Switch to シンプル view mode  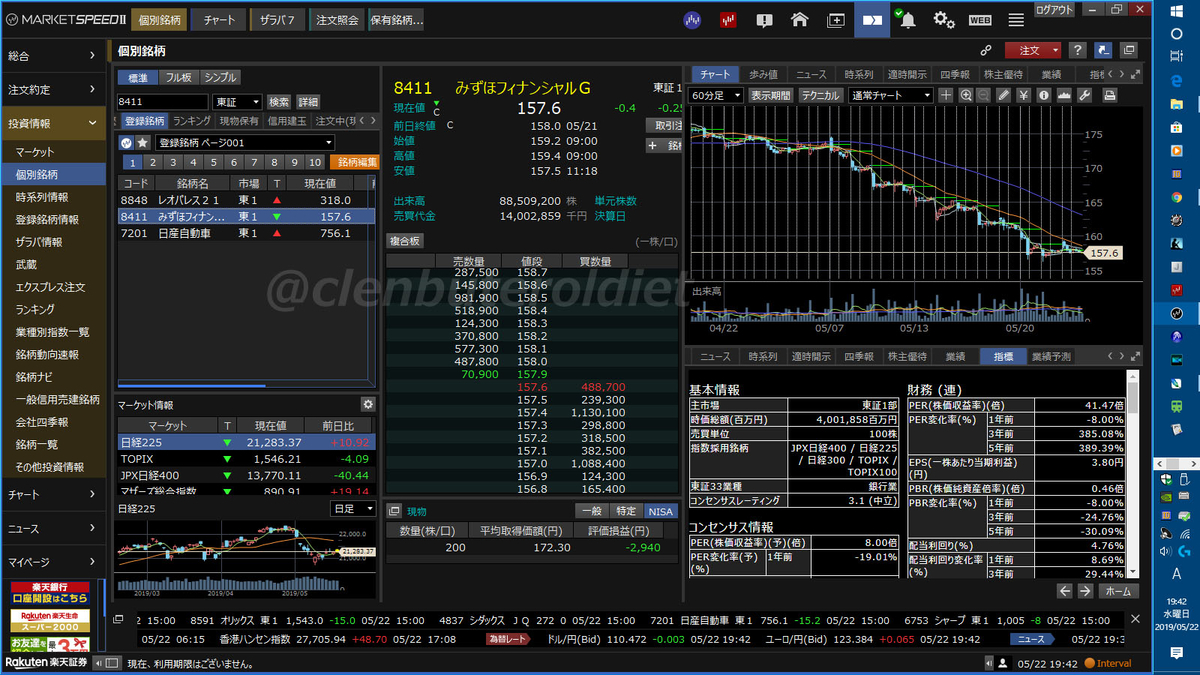(220, 78)
